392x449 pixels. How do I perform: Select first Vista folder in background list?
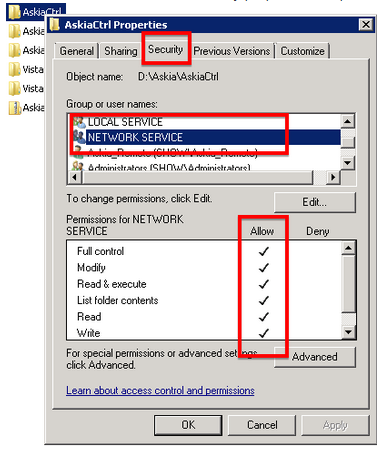coord(27,70)
